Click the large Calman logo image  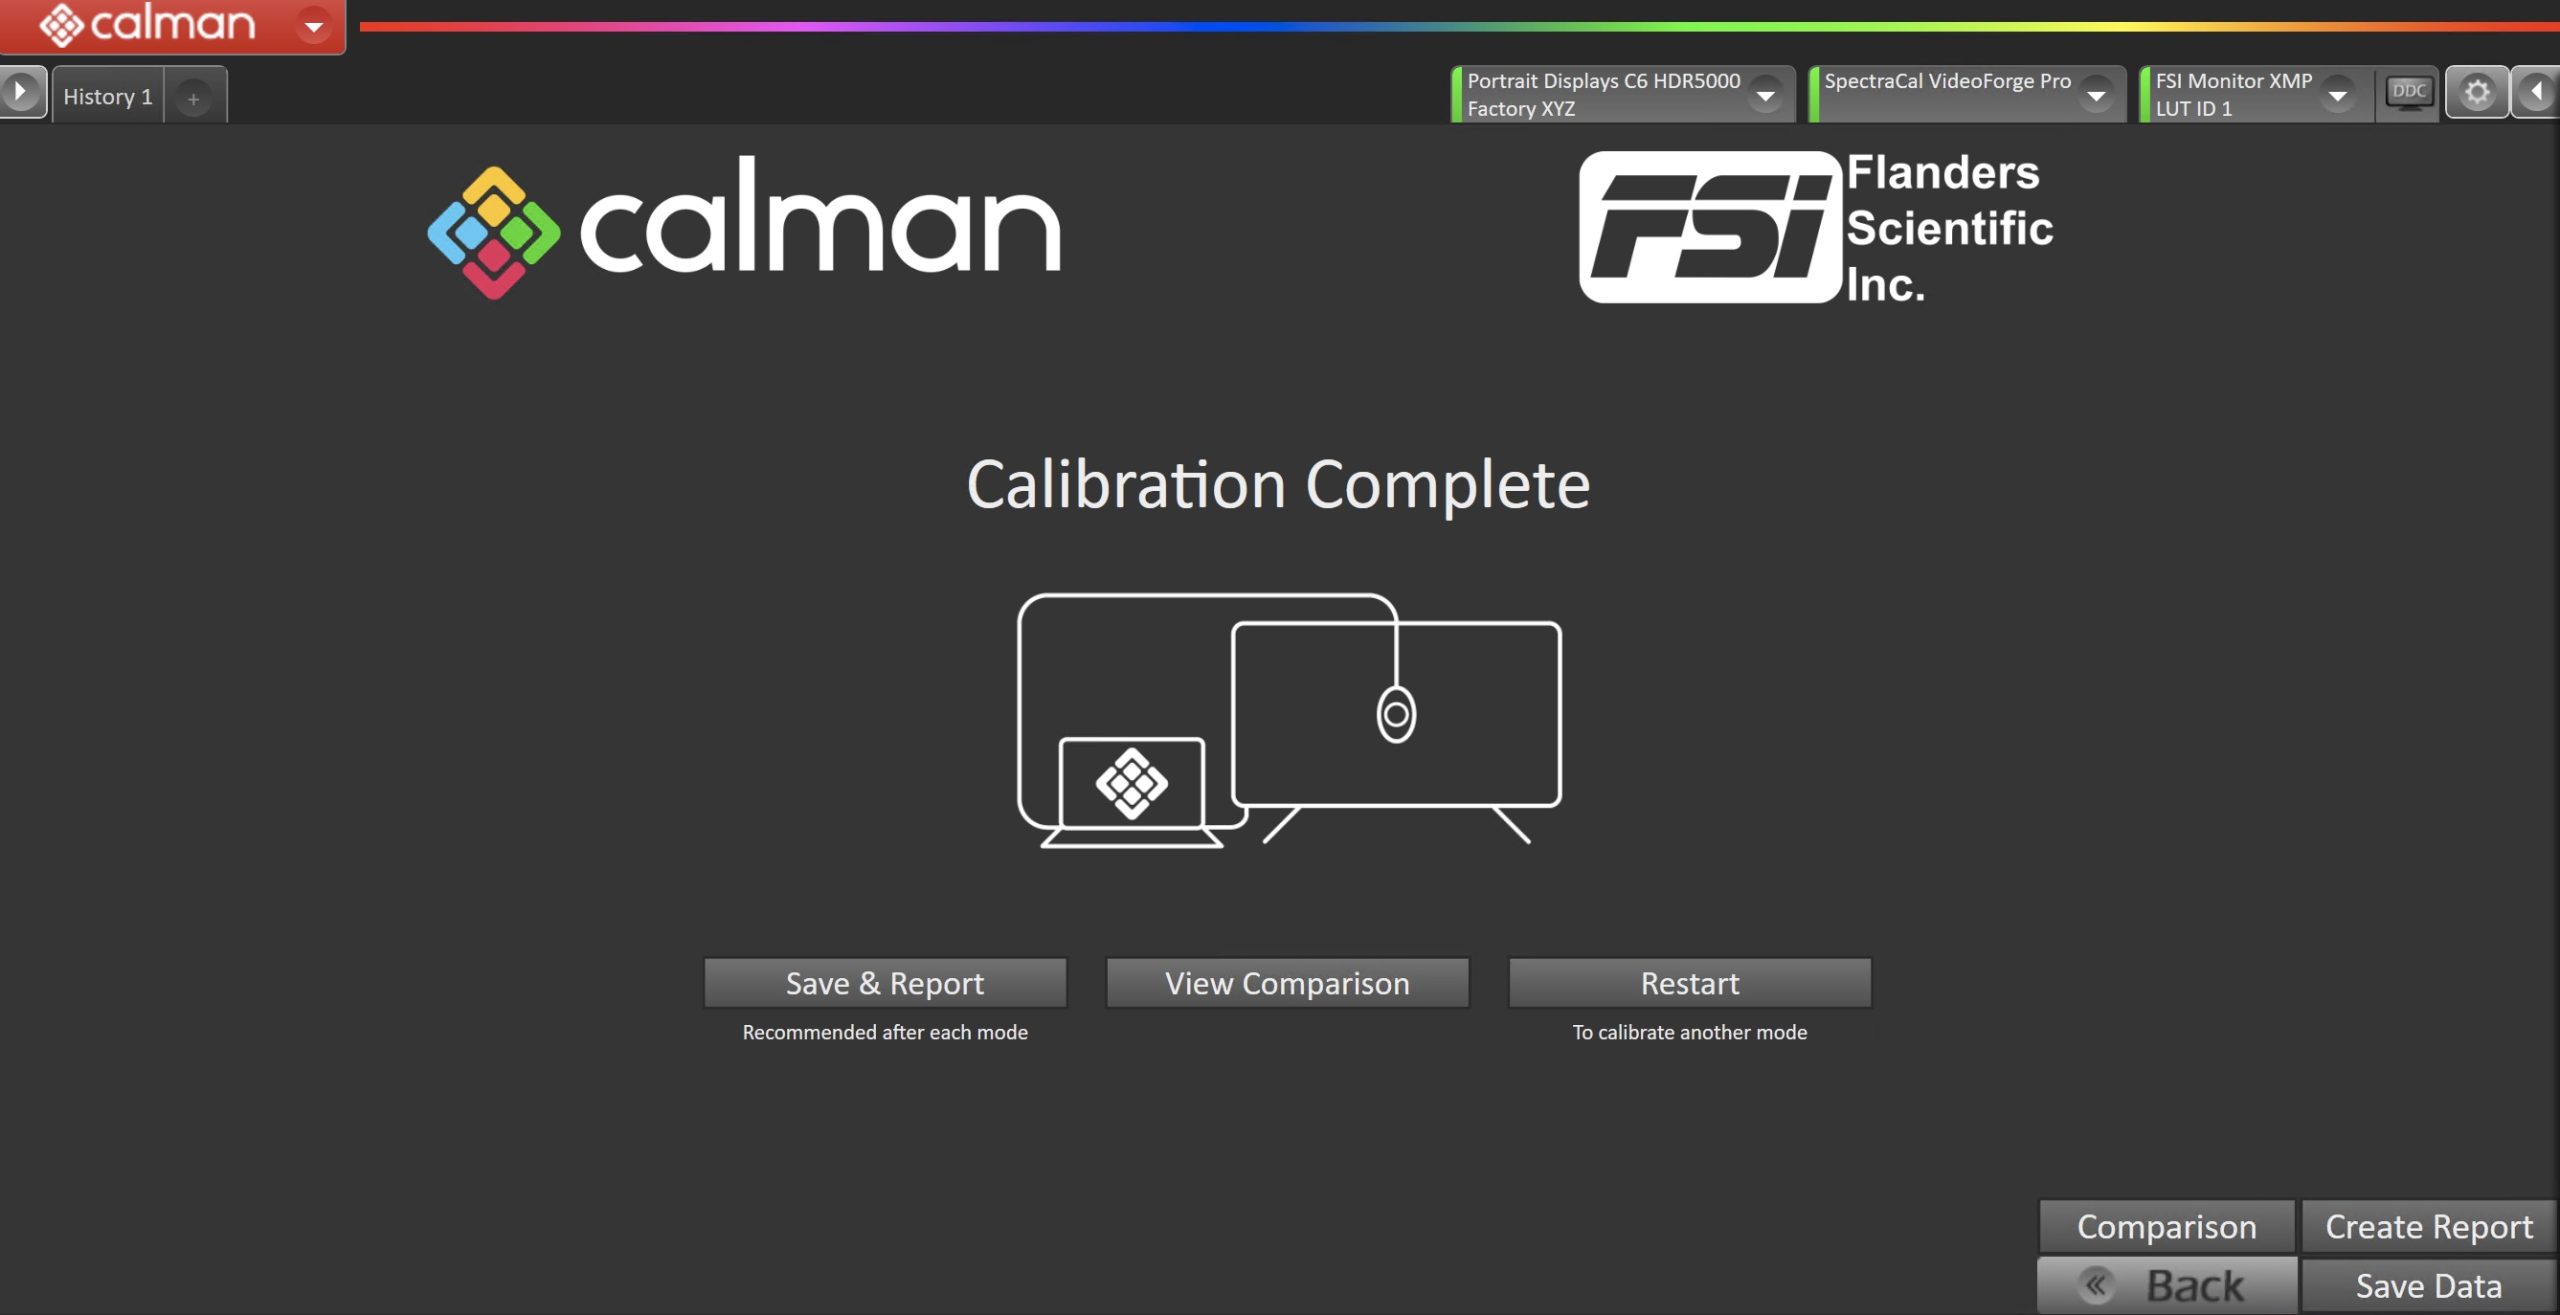coord(744,227)
